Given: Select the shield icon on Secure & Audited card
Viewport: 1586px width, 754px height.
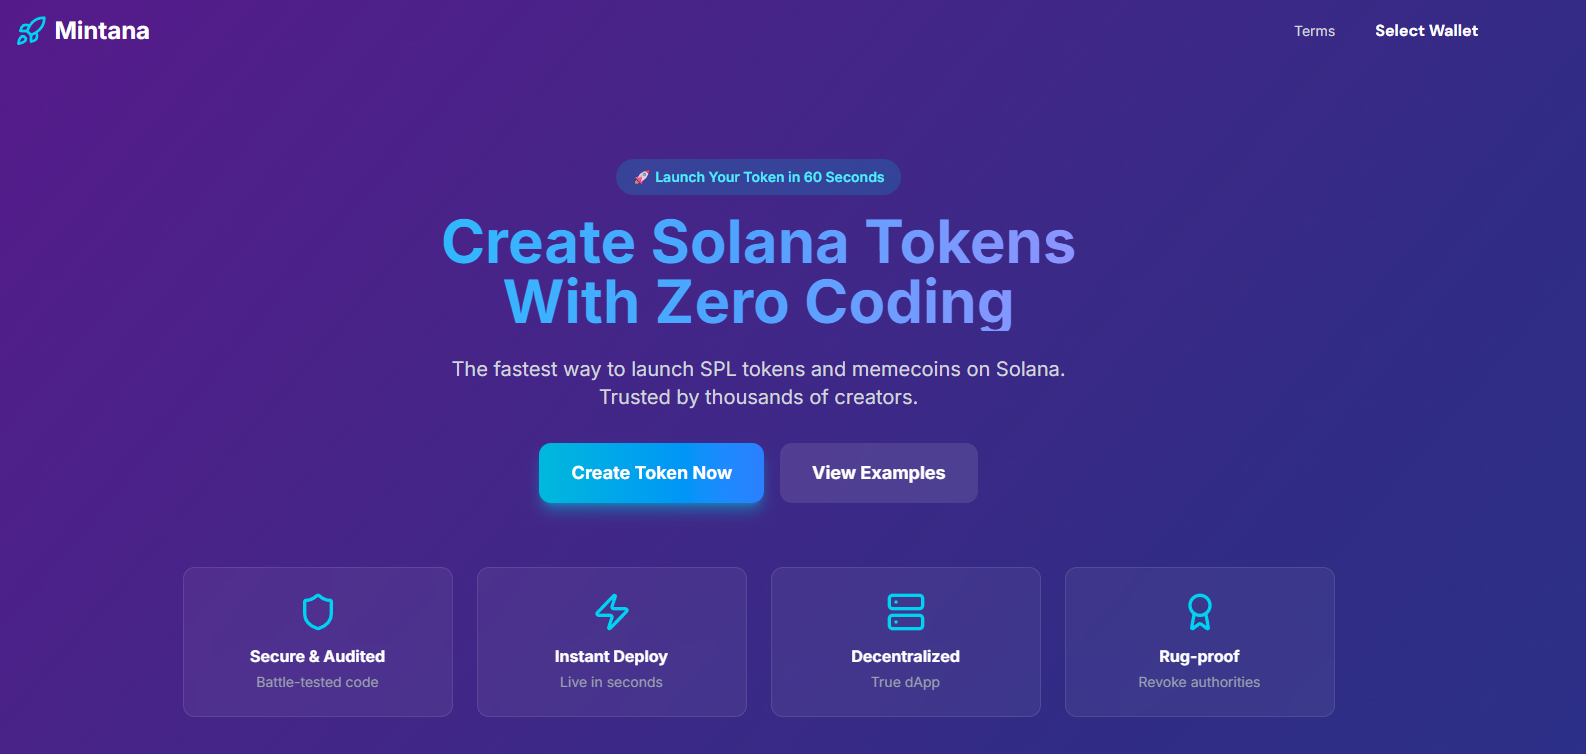Looking at the screenshot, I should (x=317, y=612).
